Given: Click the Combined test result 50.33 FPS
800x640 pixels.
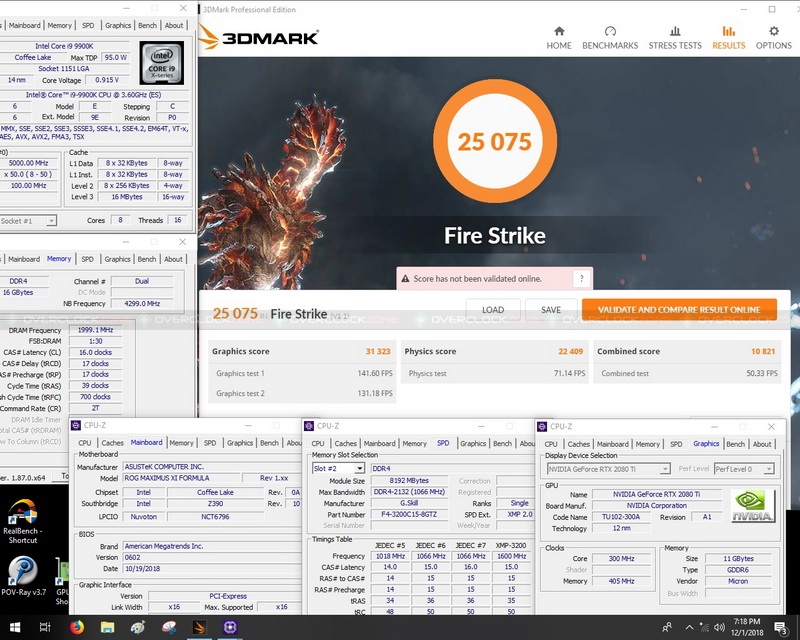Looking at the screenshot, I should (762, 374).
